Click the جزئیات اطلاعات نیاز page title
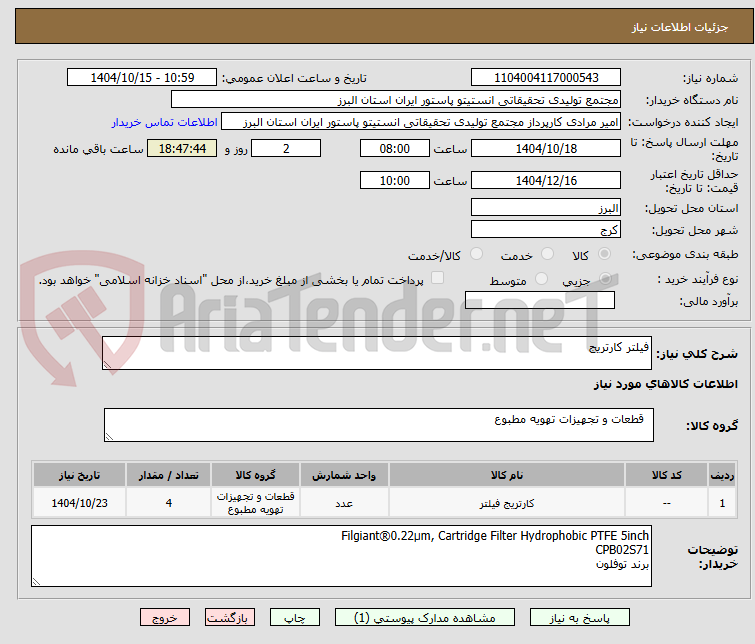Screen dimensions: 755x644 tap(680, 27)
